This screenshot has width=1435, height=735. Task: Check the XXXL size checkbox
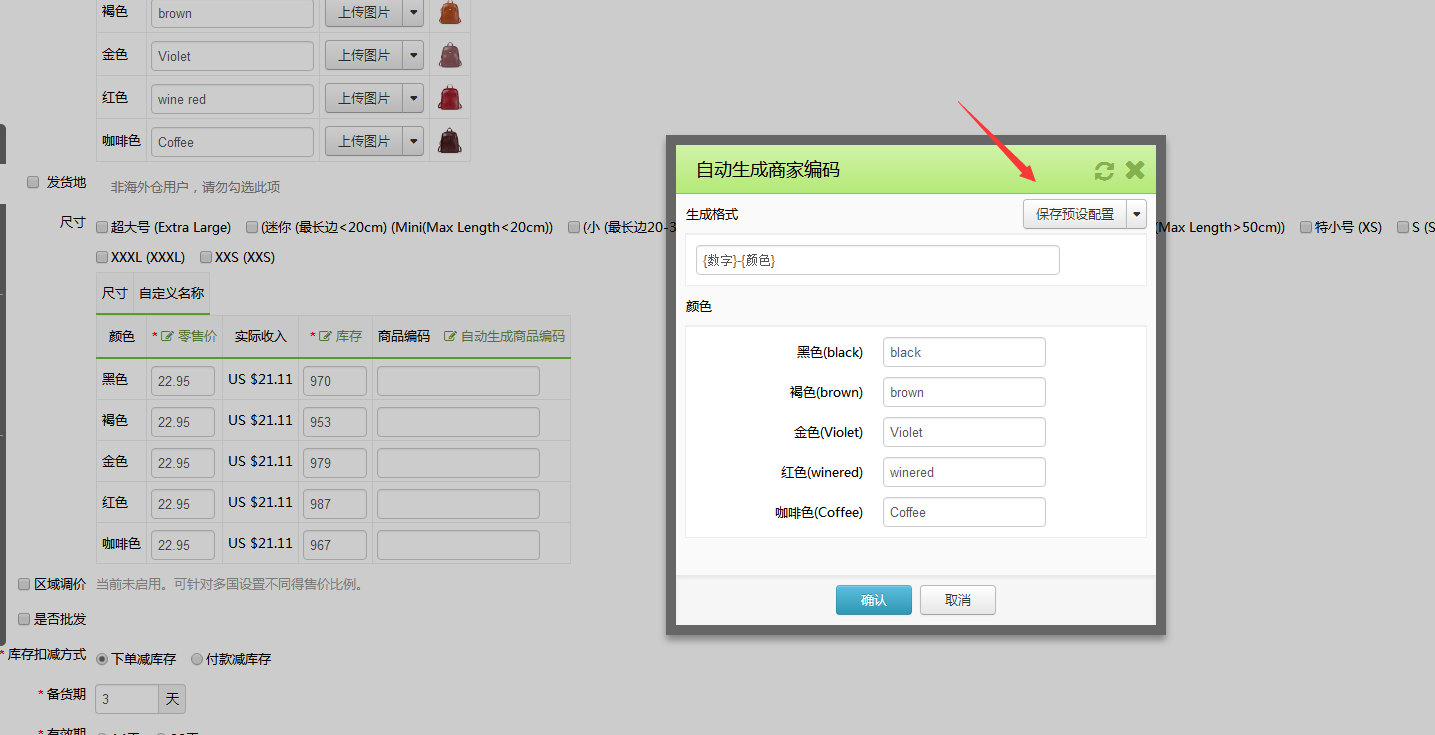pos(102,257)
